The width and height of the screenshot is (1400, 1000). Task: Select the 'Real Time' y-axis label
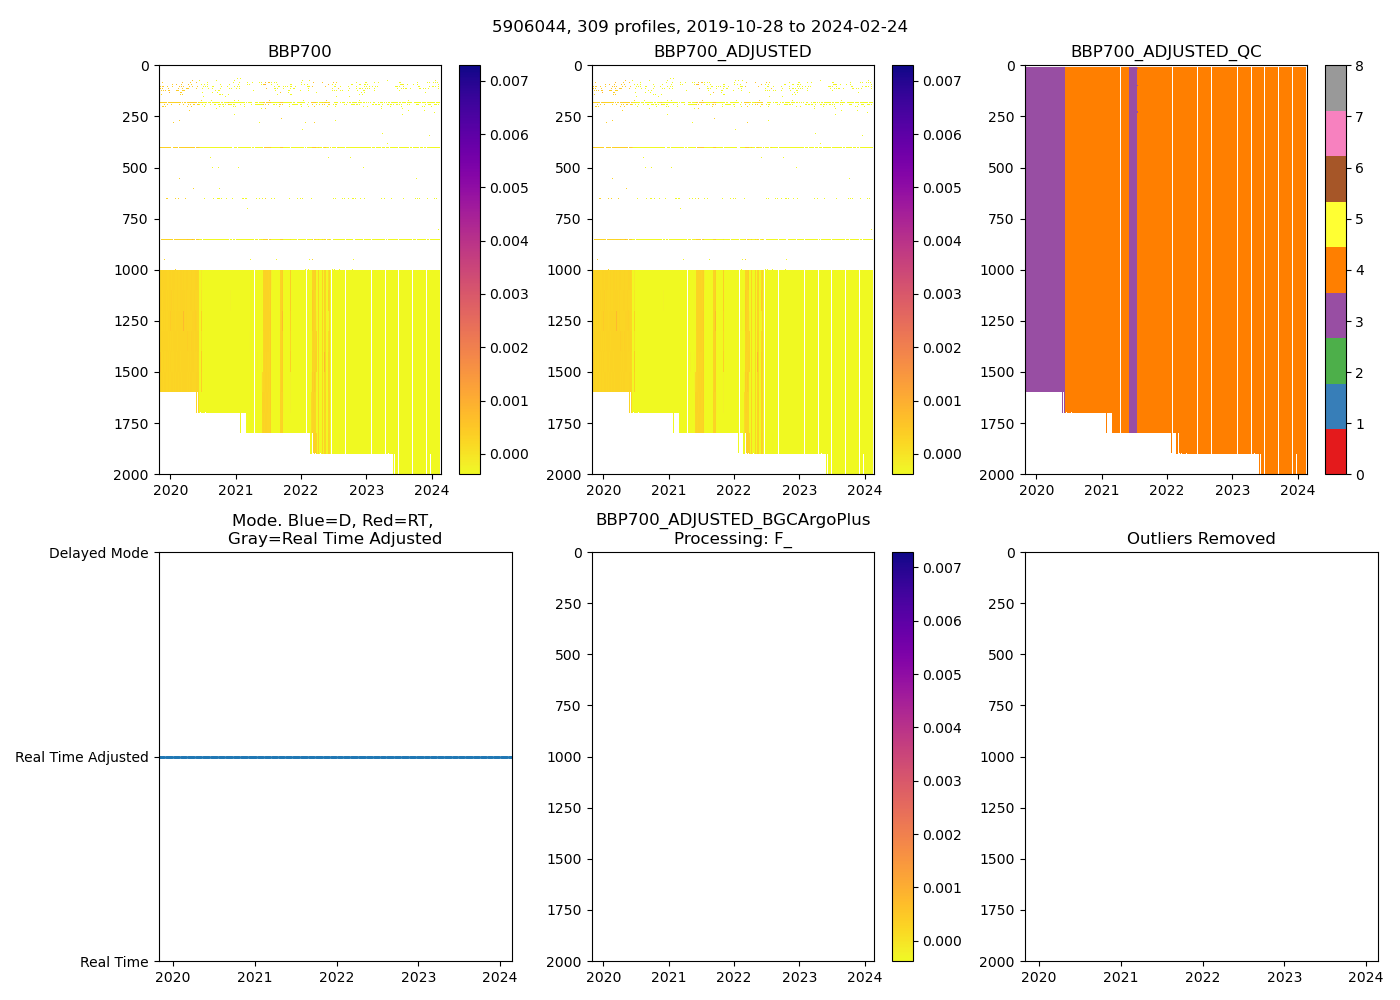pyautogui.click(x=114, y=962)
